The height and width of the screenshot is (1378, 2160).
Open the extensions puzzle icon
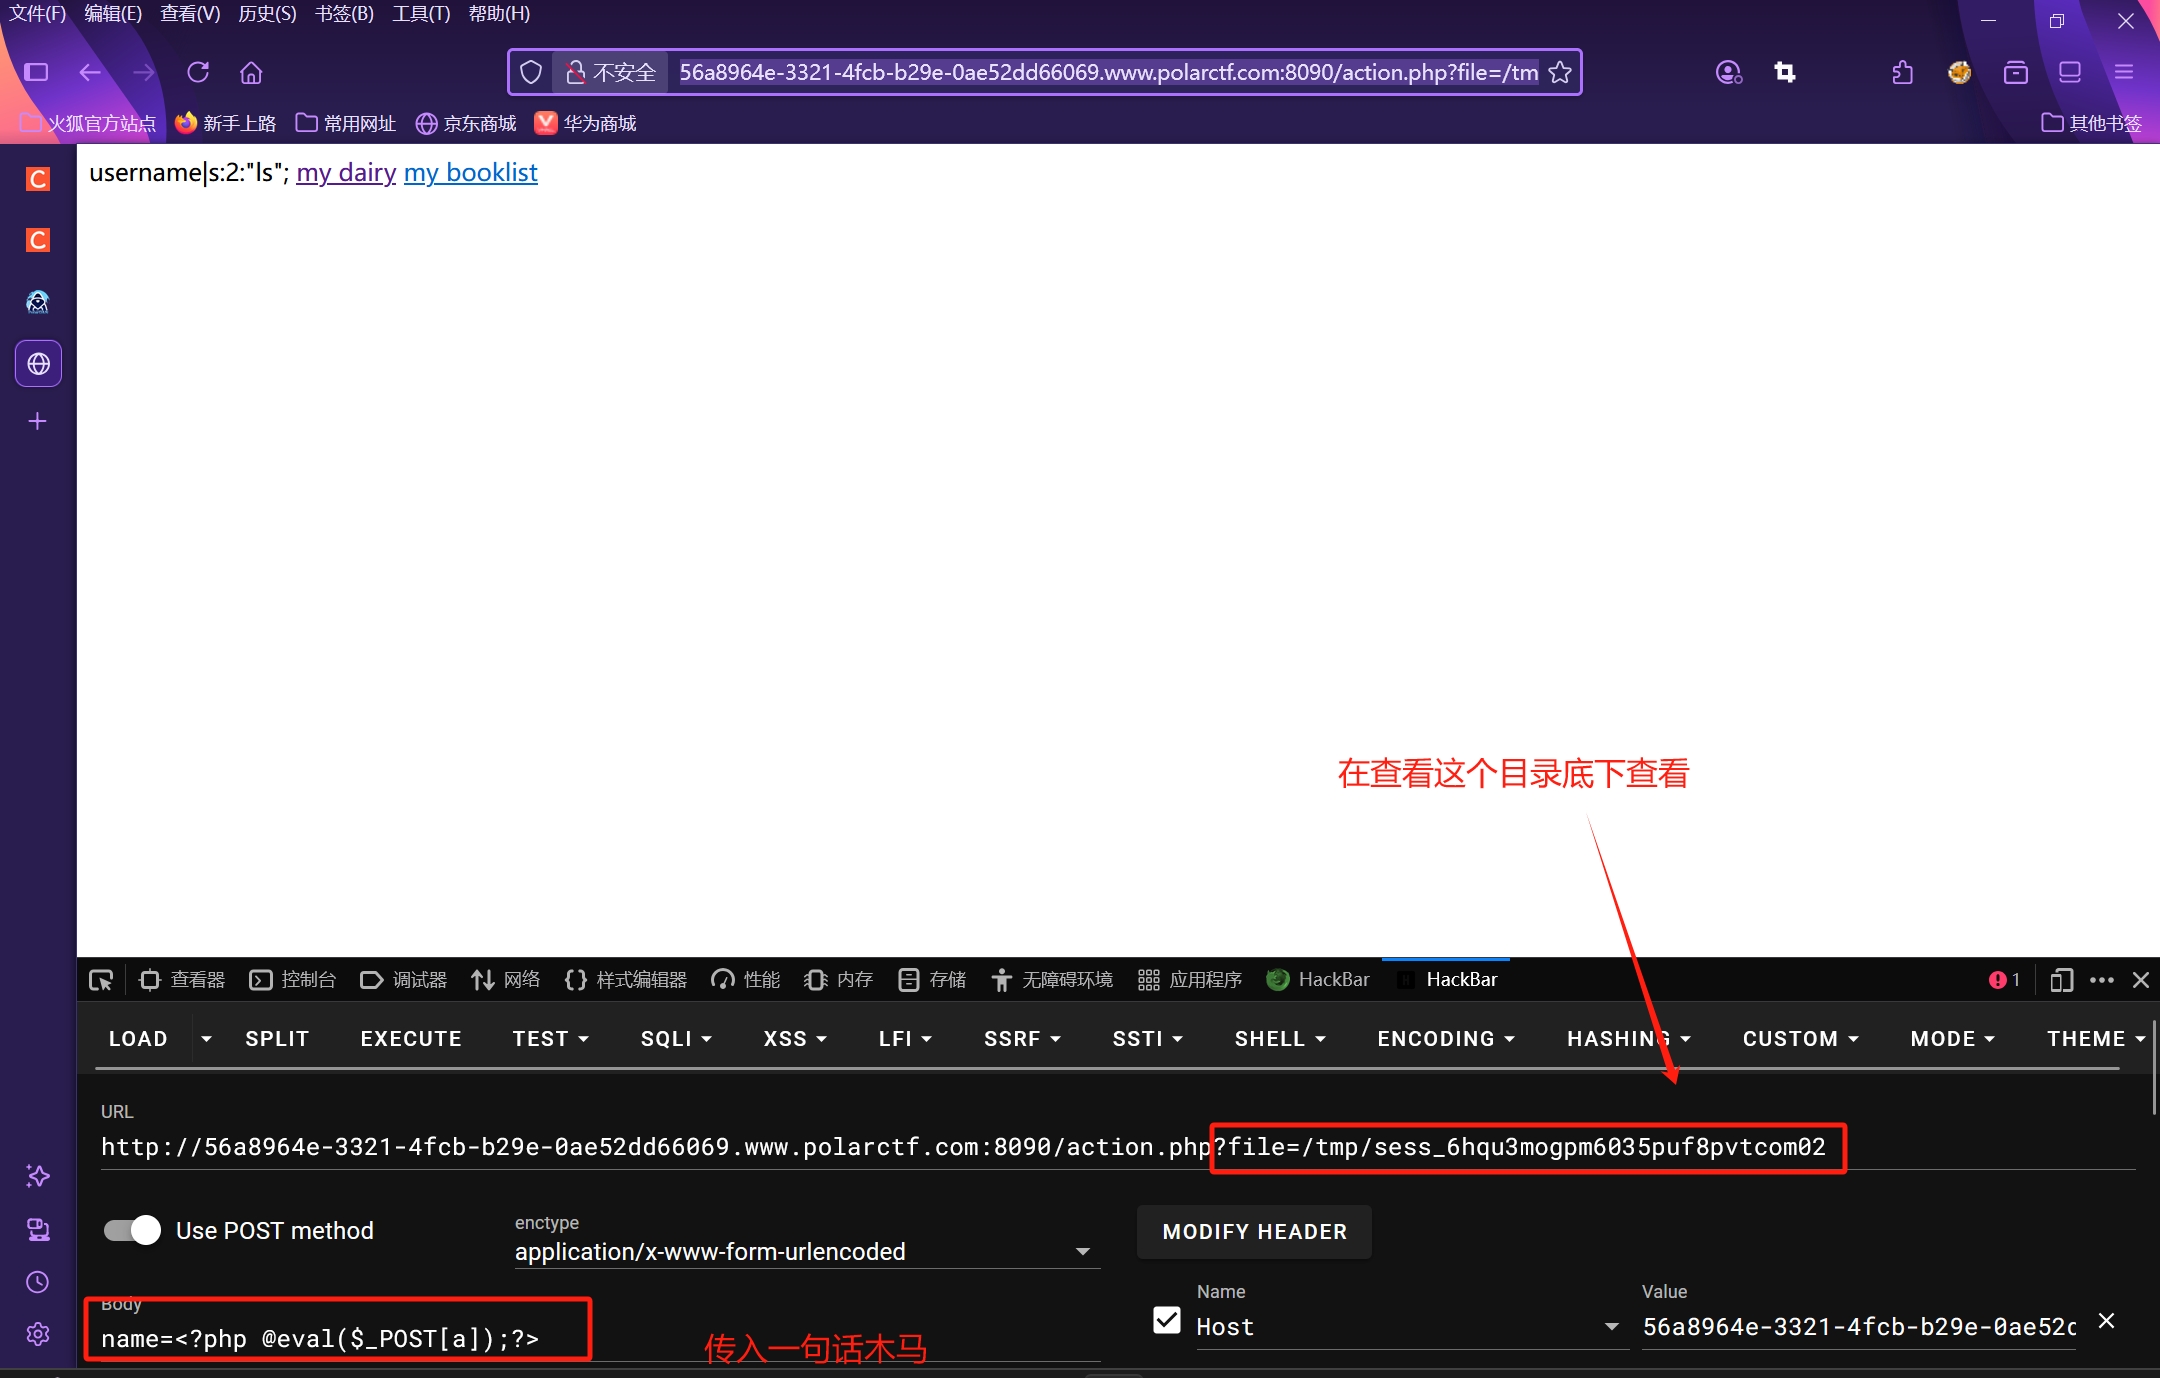(x=1903, y=72)
